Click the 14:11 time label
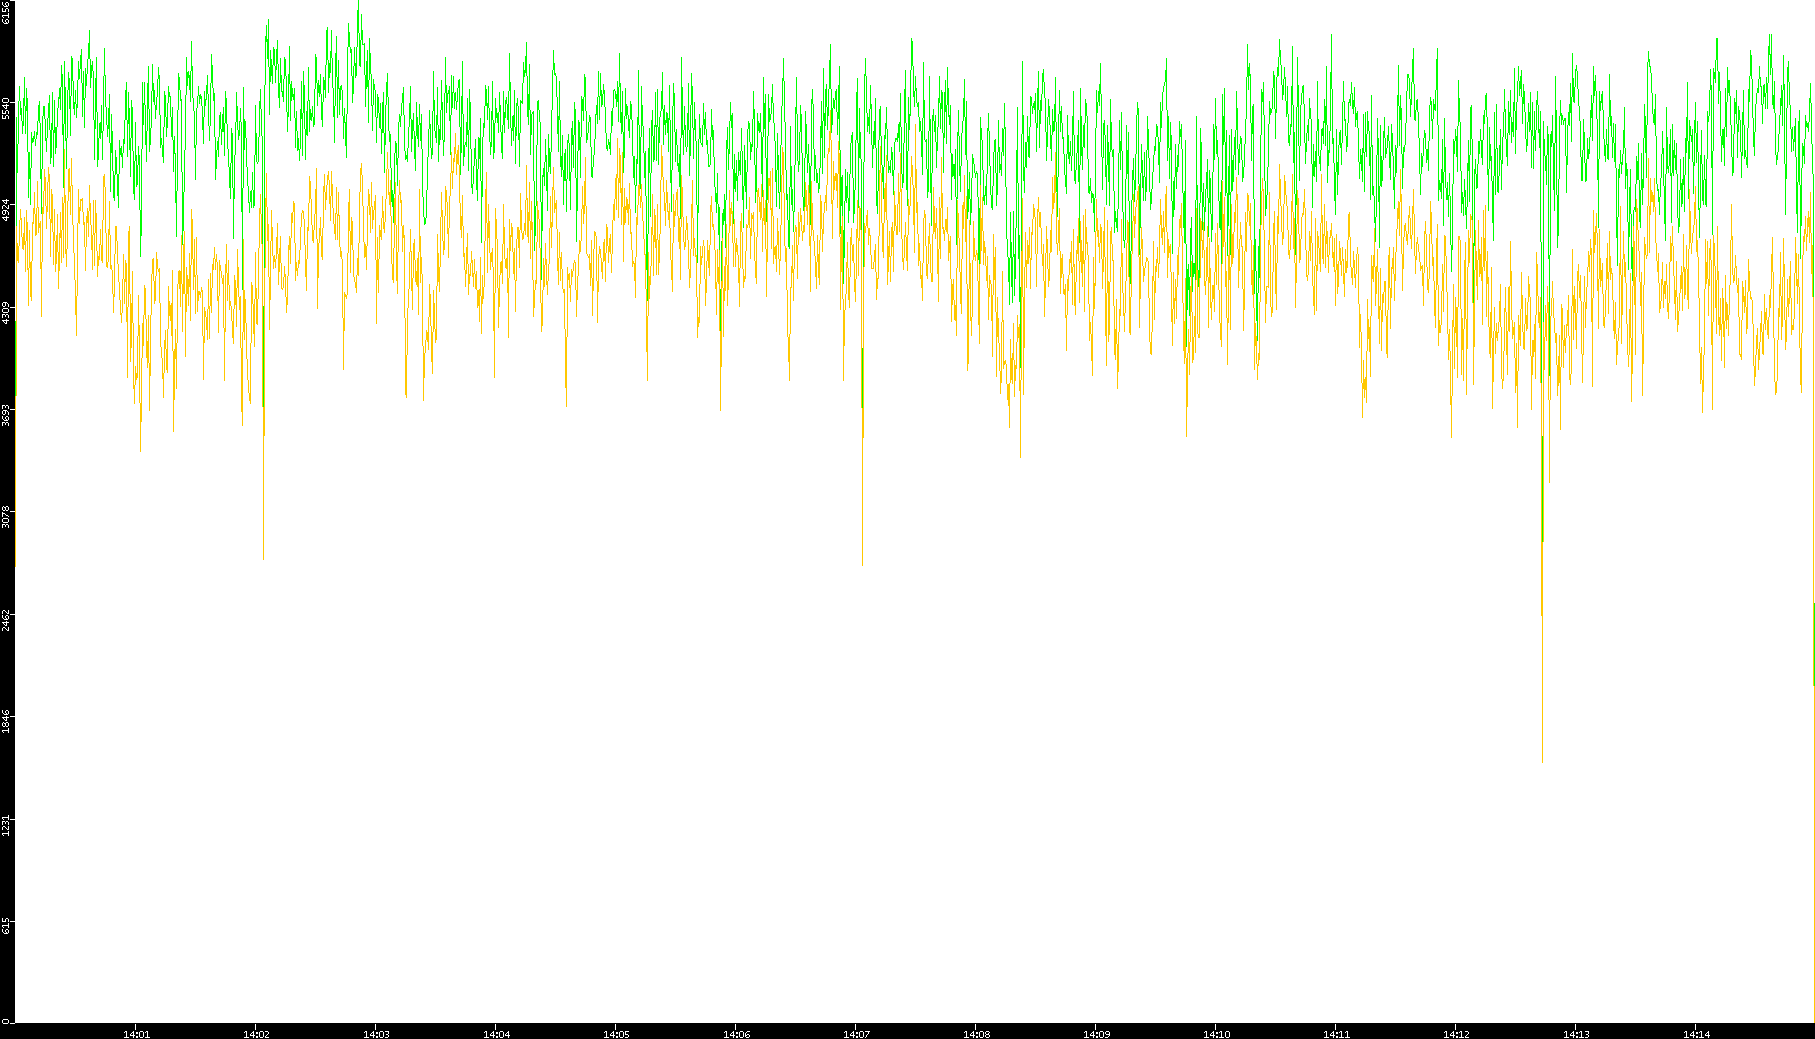 point(1336,1034)
